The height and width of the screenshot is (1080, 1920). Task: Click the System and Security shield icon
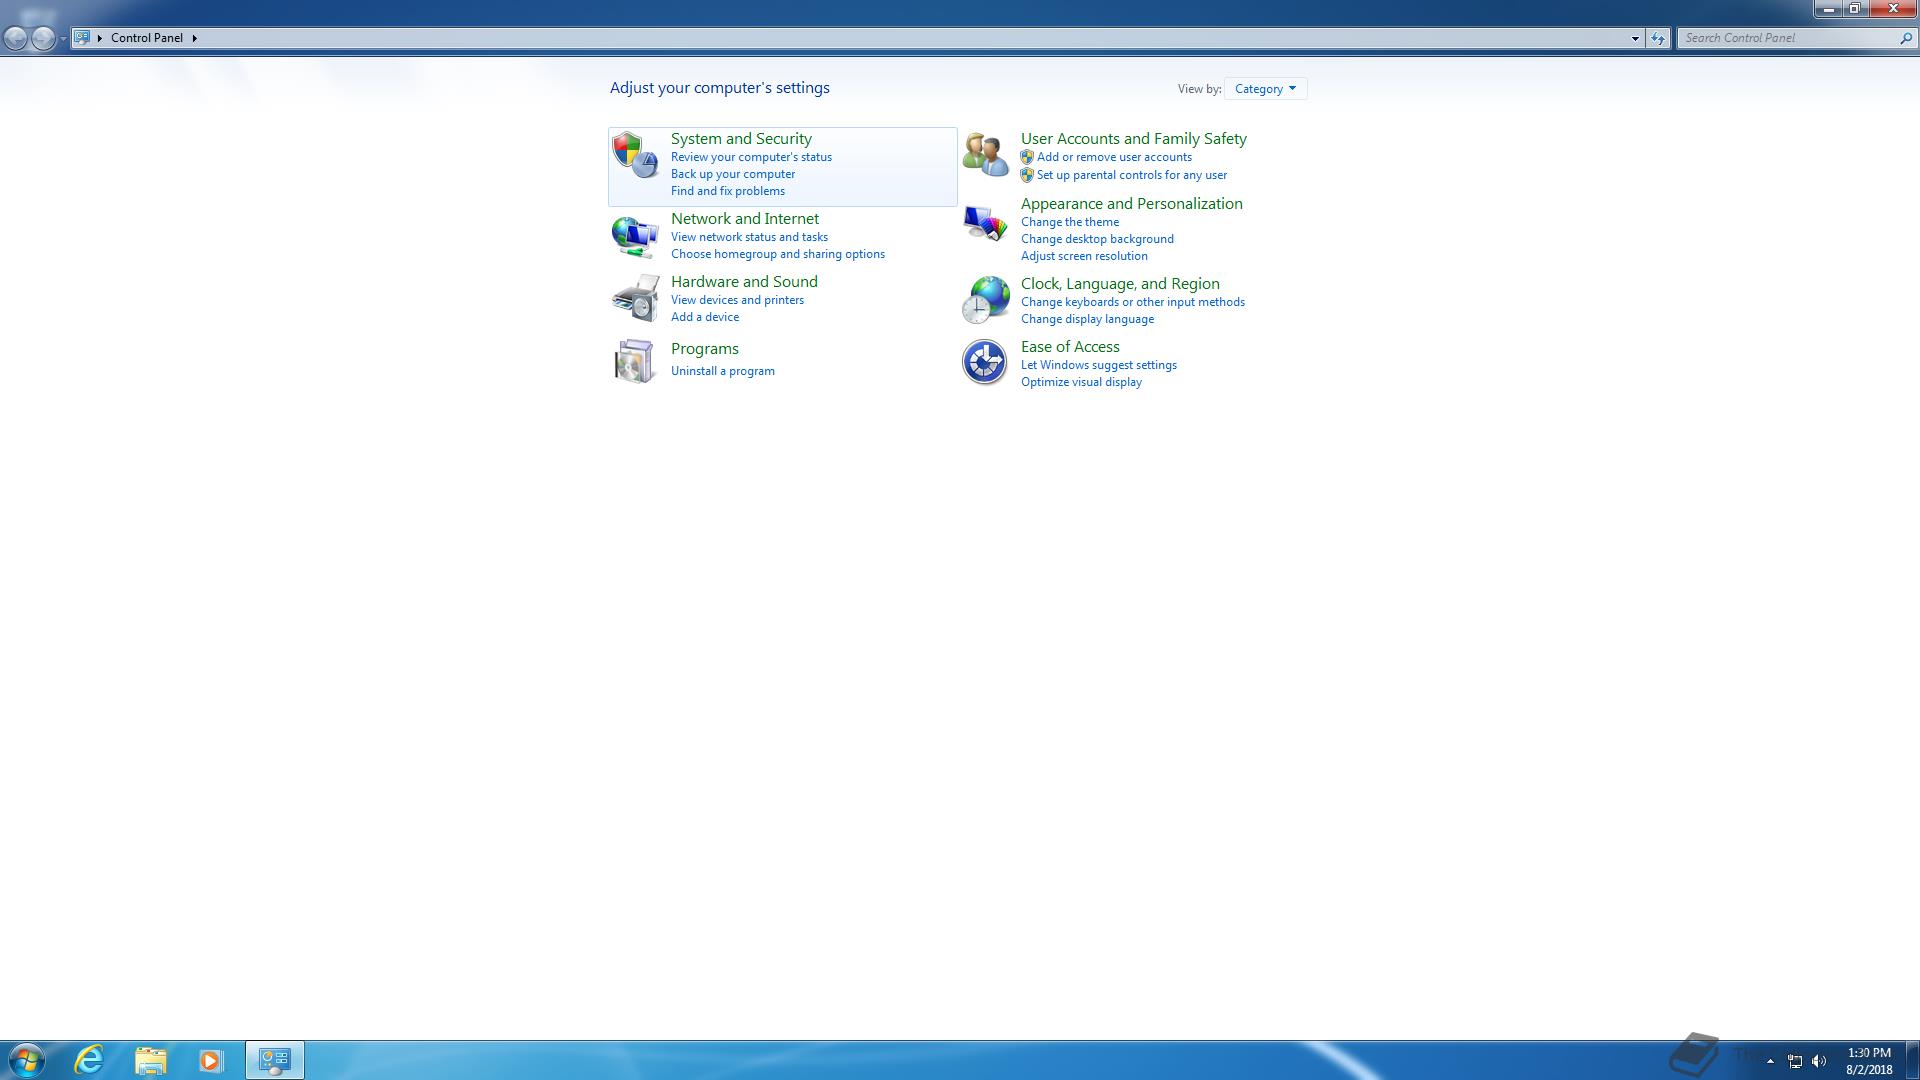pos(635,155)
